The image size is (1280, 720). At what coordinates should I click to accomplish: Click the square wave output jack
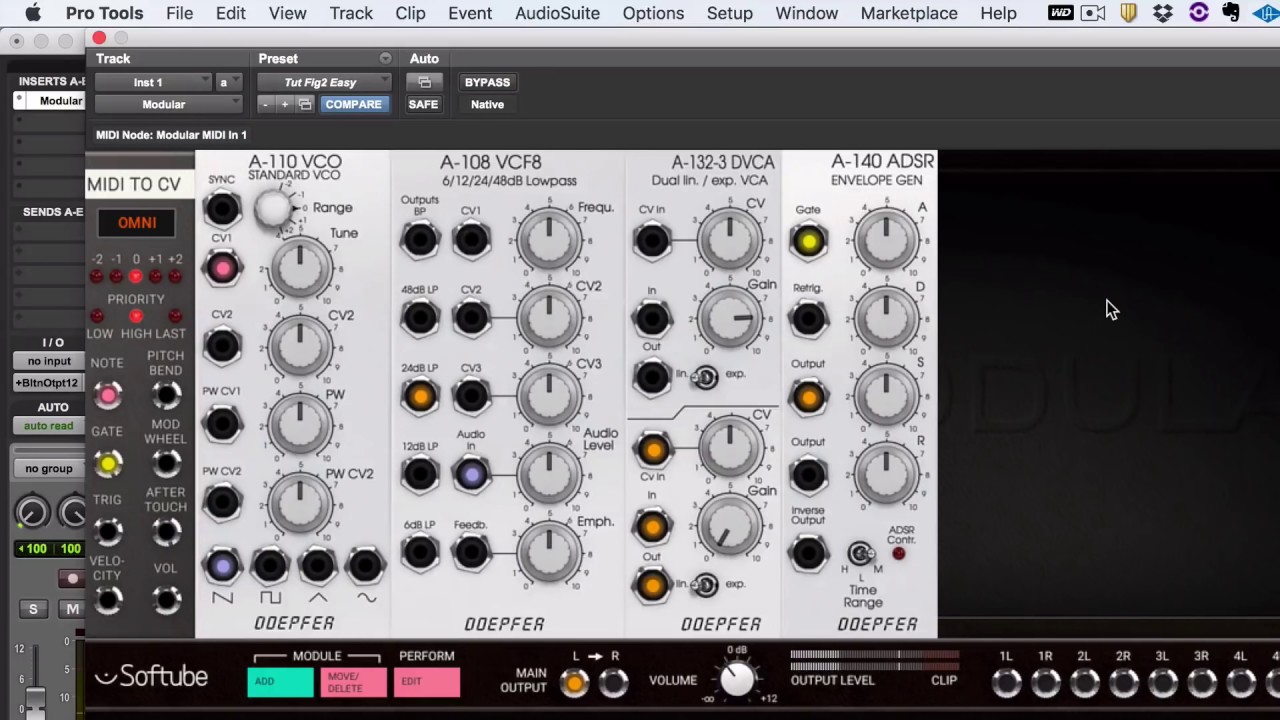(x=270, y=566)
